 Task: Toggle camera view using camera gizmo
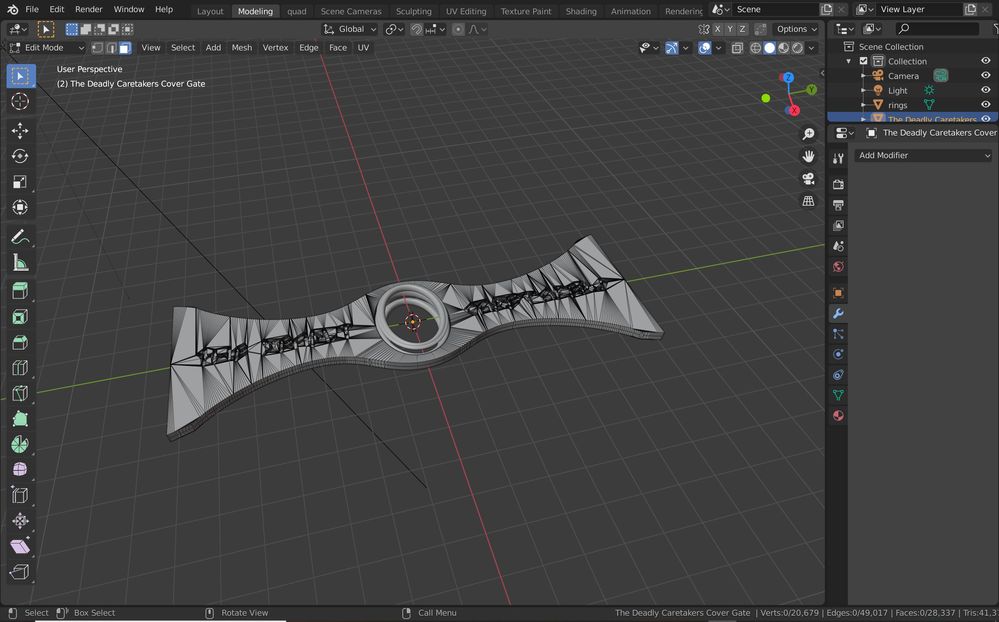pyautogui.click(x=808, y=179)
